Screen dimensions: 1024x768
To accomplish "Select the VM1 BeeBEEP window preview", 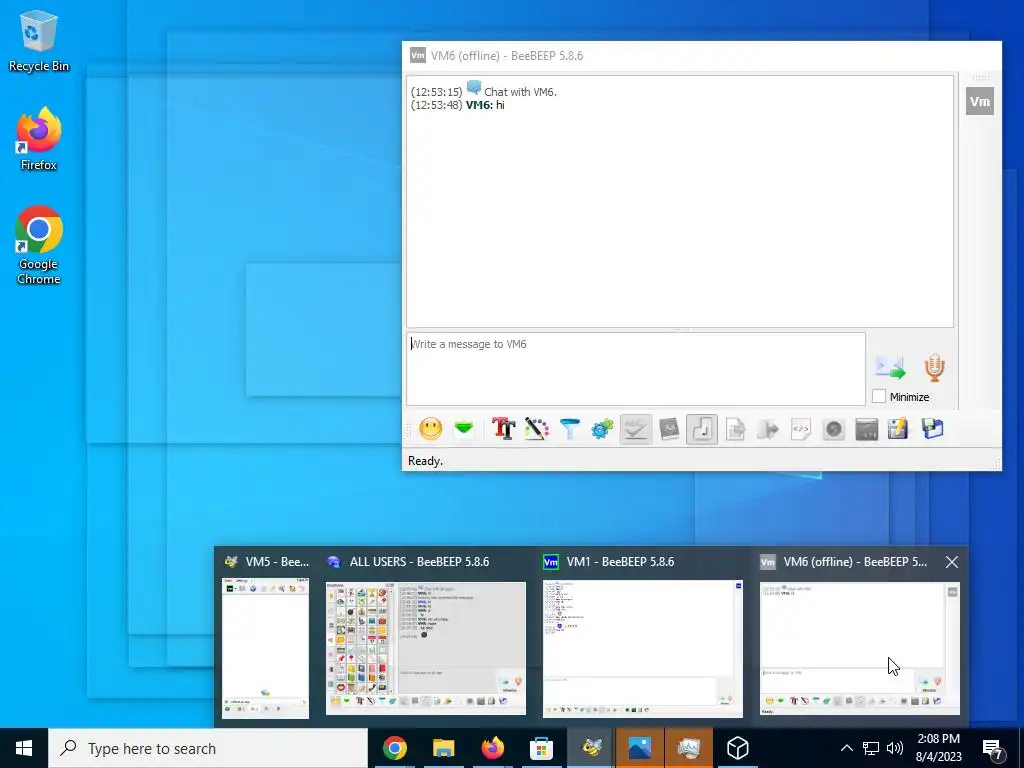I will [x=643, y=639].
